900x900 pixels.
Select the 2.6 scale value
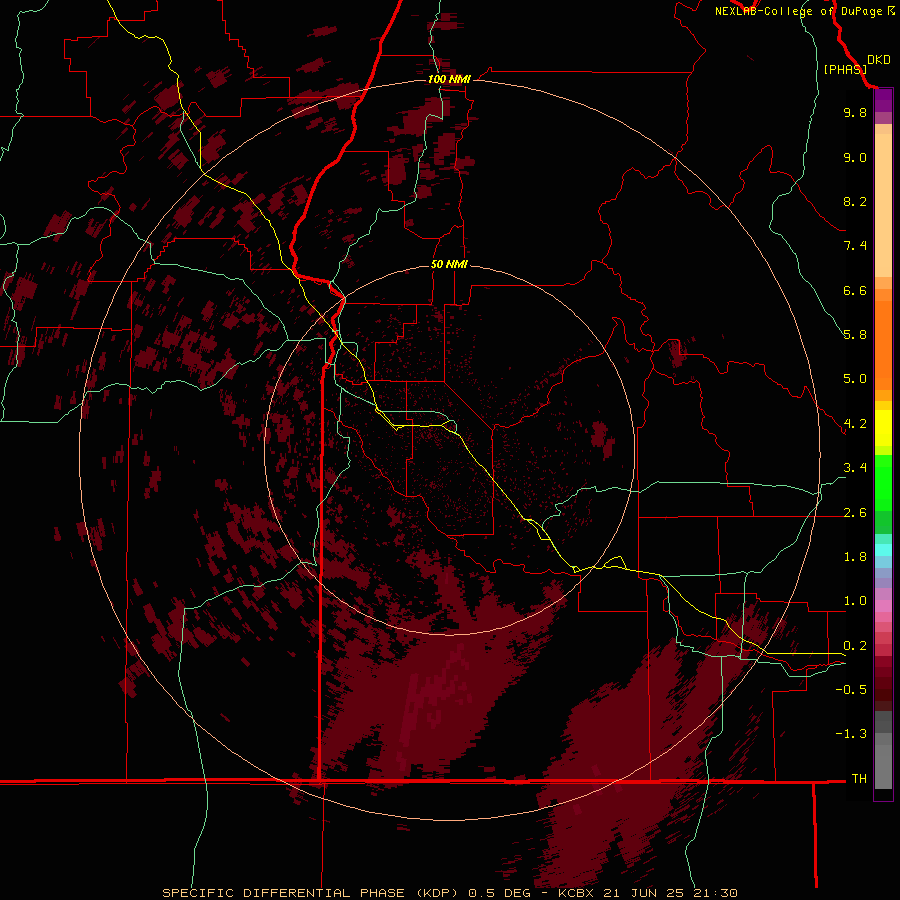[855, 513]
